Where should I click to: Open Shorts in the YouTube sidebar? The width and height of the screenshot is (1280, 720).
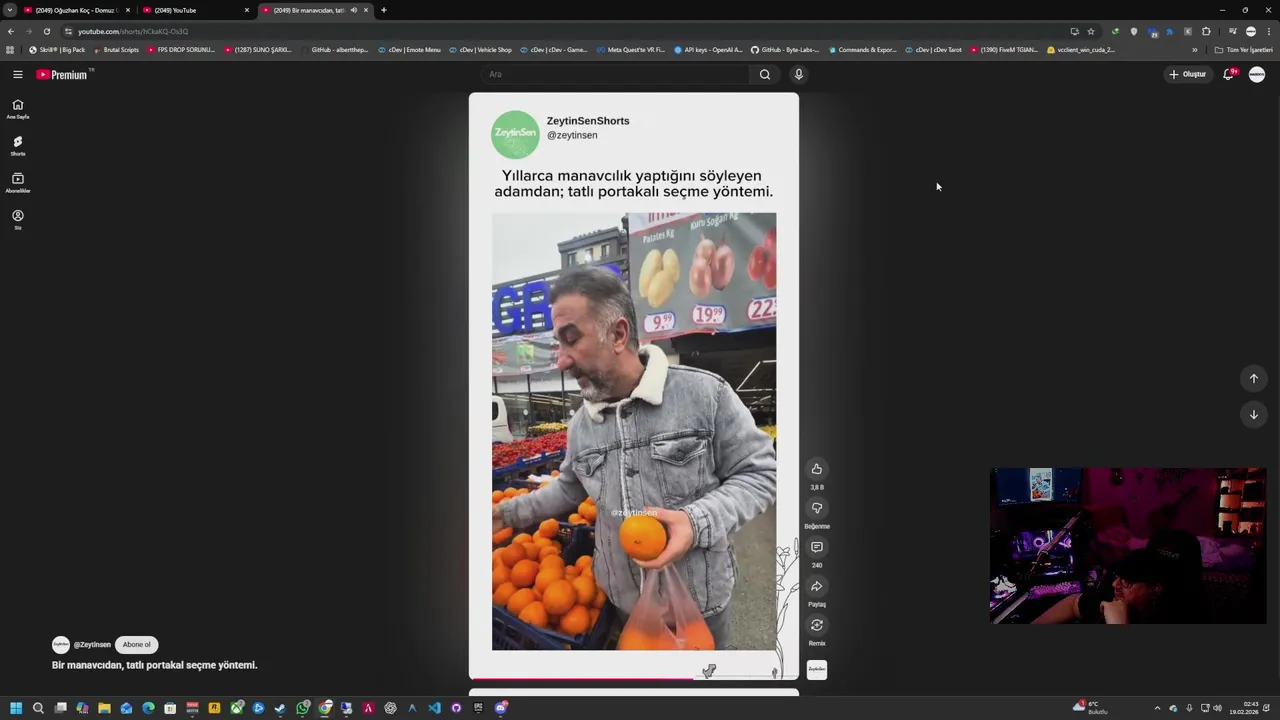tap(17, 146)
